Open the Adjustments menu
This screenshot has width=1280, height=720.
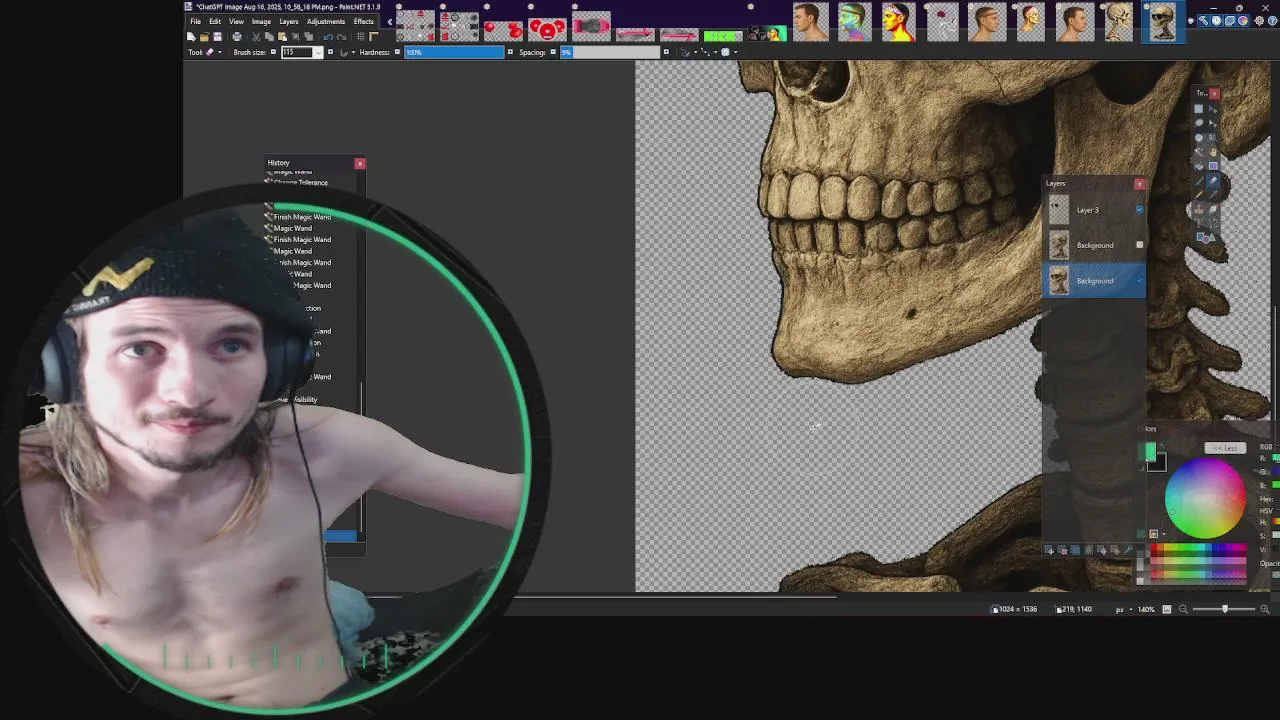326,21
